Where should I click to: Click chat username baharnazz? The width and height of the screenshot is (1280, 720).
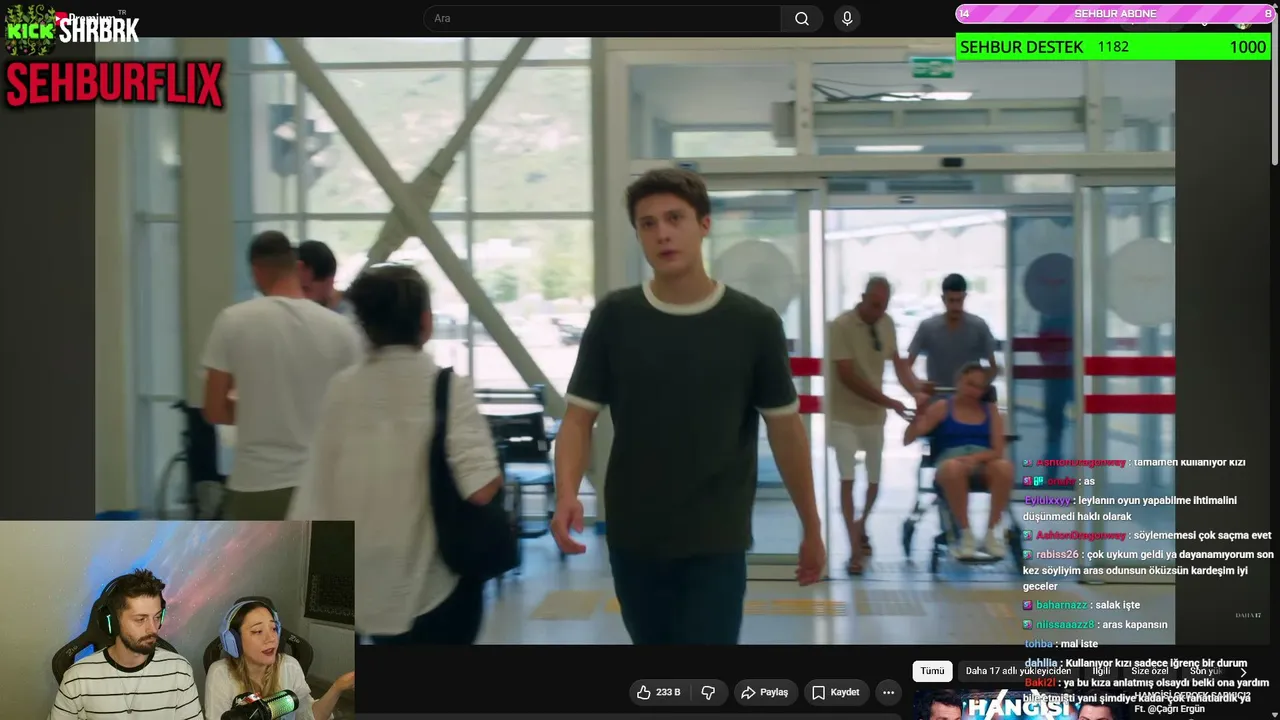[x=1061, y=605]
